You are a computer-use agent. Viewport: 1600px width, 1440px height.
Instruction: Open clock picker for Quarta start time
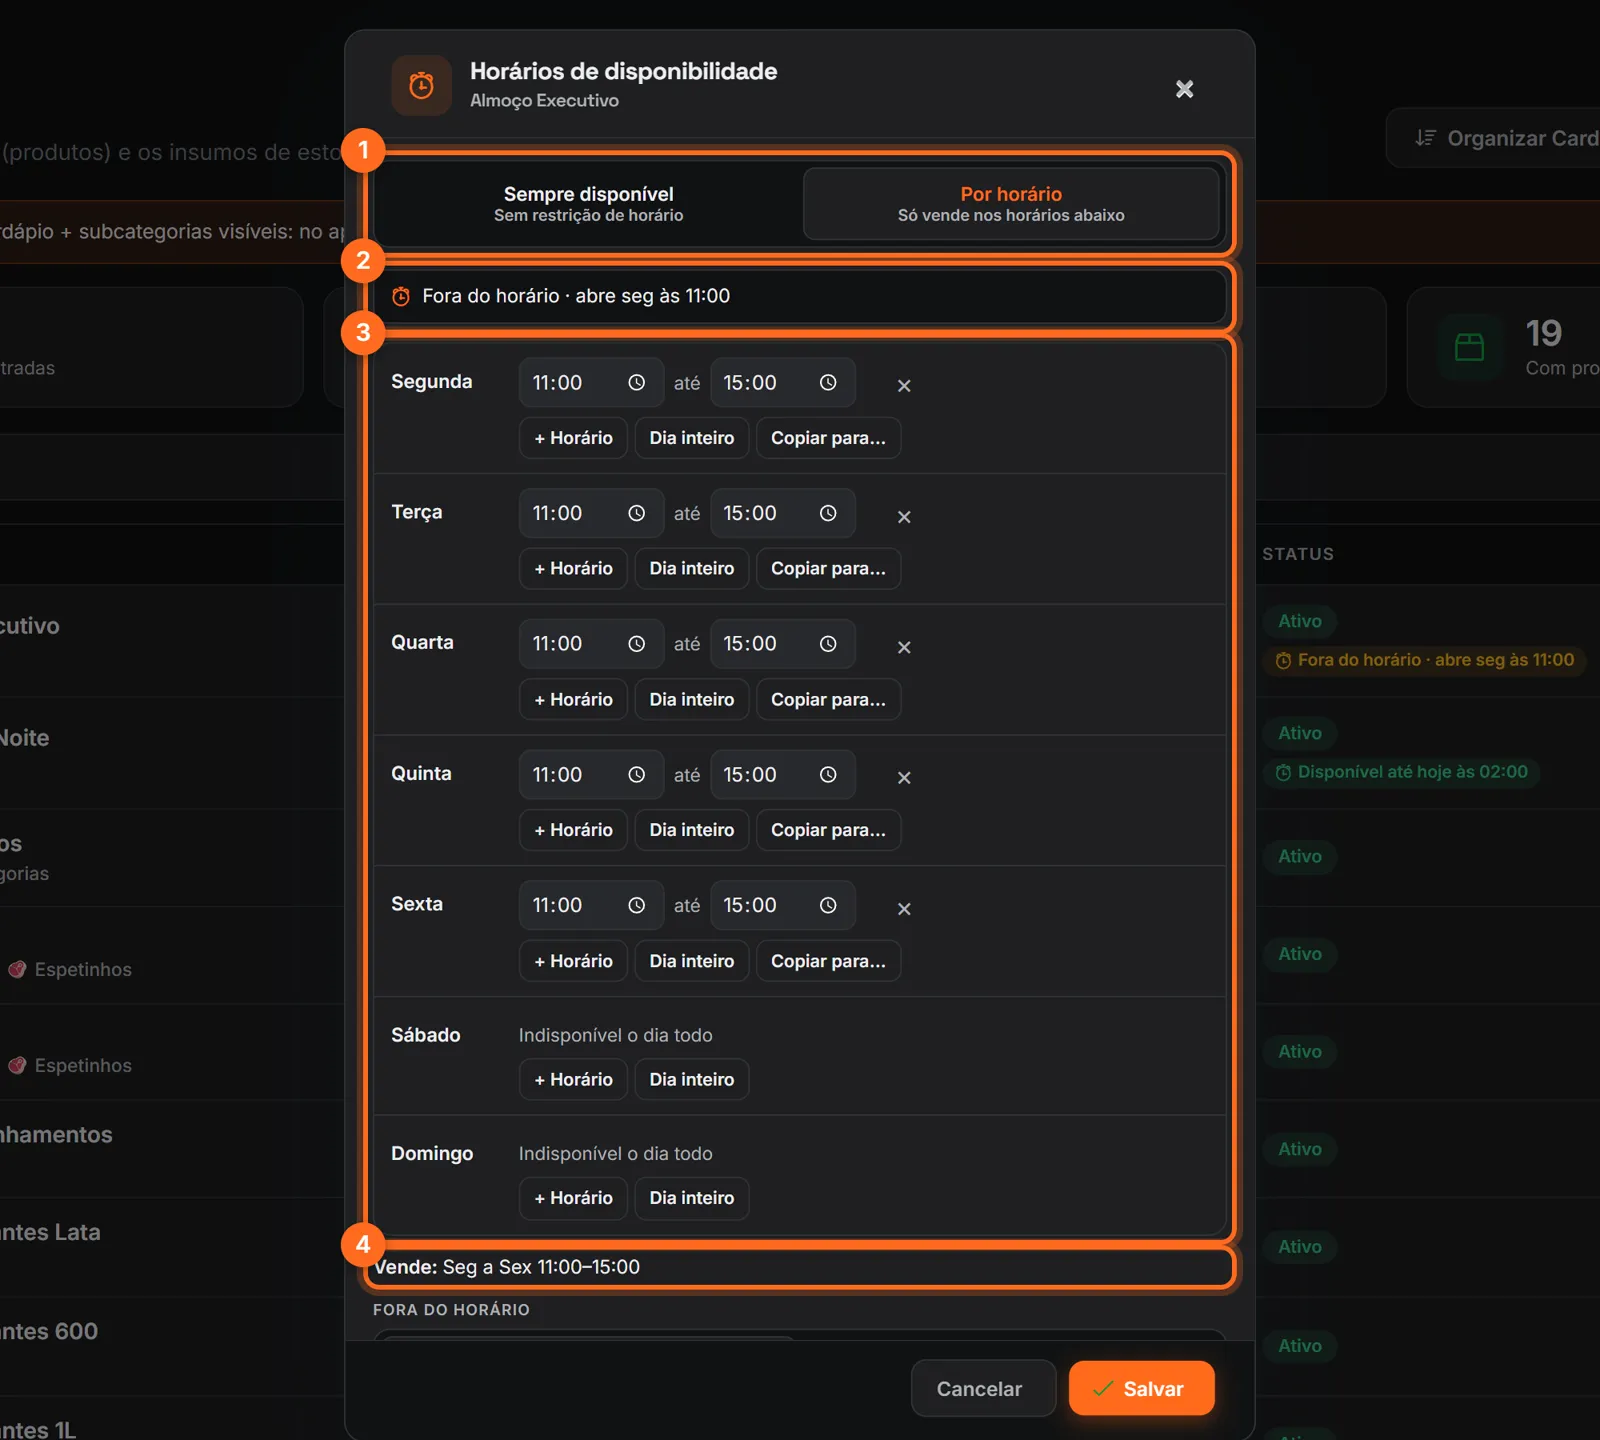click(x=636, y=644)
